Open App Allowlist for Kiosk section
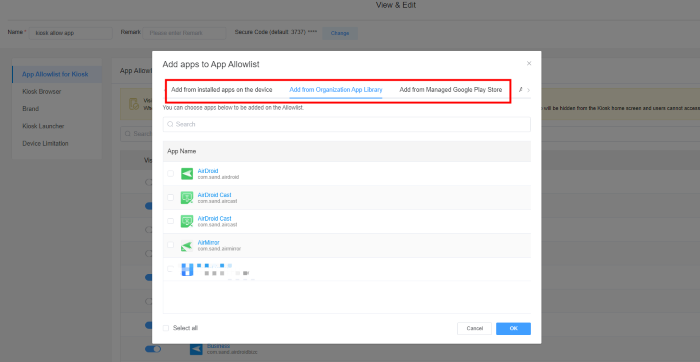The image size is (700, 362). 57,74
